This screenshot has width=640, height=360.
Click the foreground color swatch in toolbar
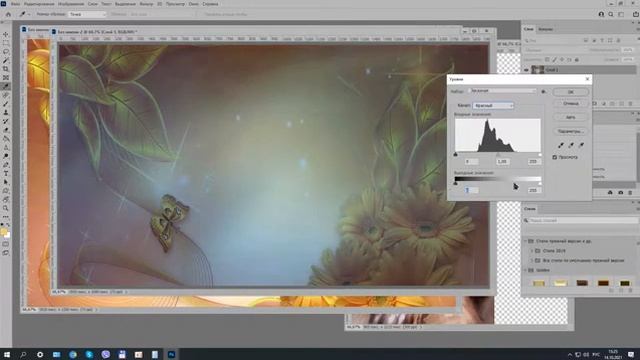click(x=4, y=232)
